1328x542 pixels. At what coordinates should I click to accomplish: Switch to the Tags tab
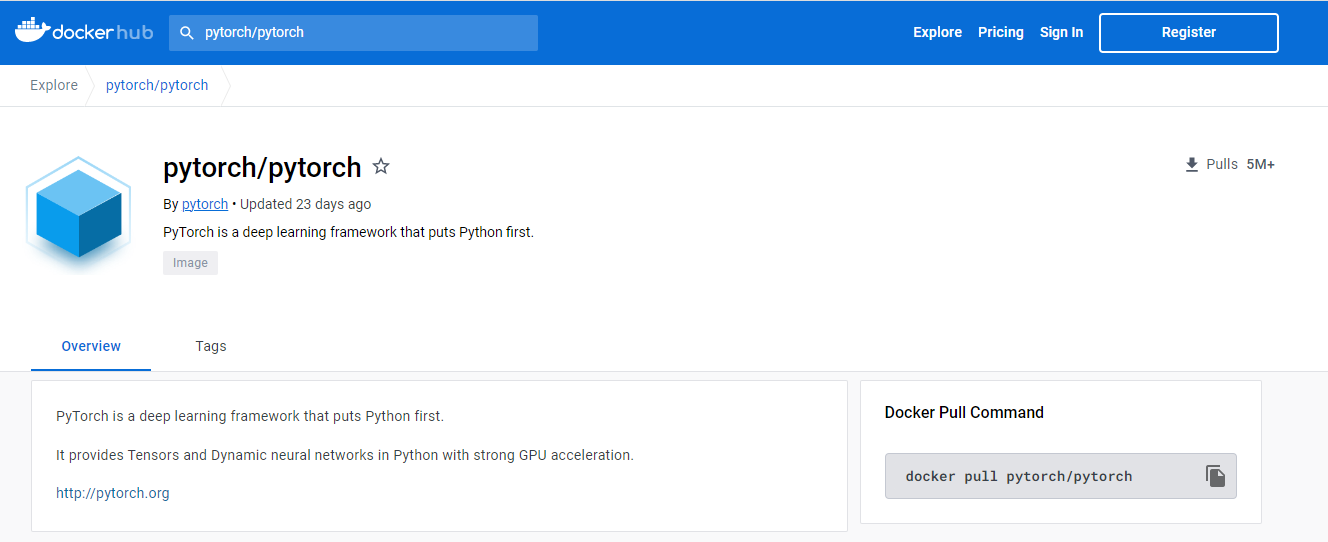[x=211, y=346]
